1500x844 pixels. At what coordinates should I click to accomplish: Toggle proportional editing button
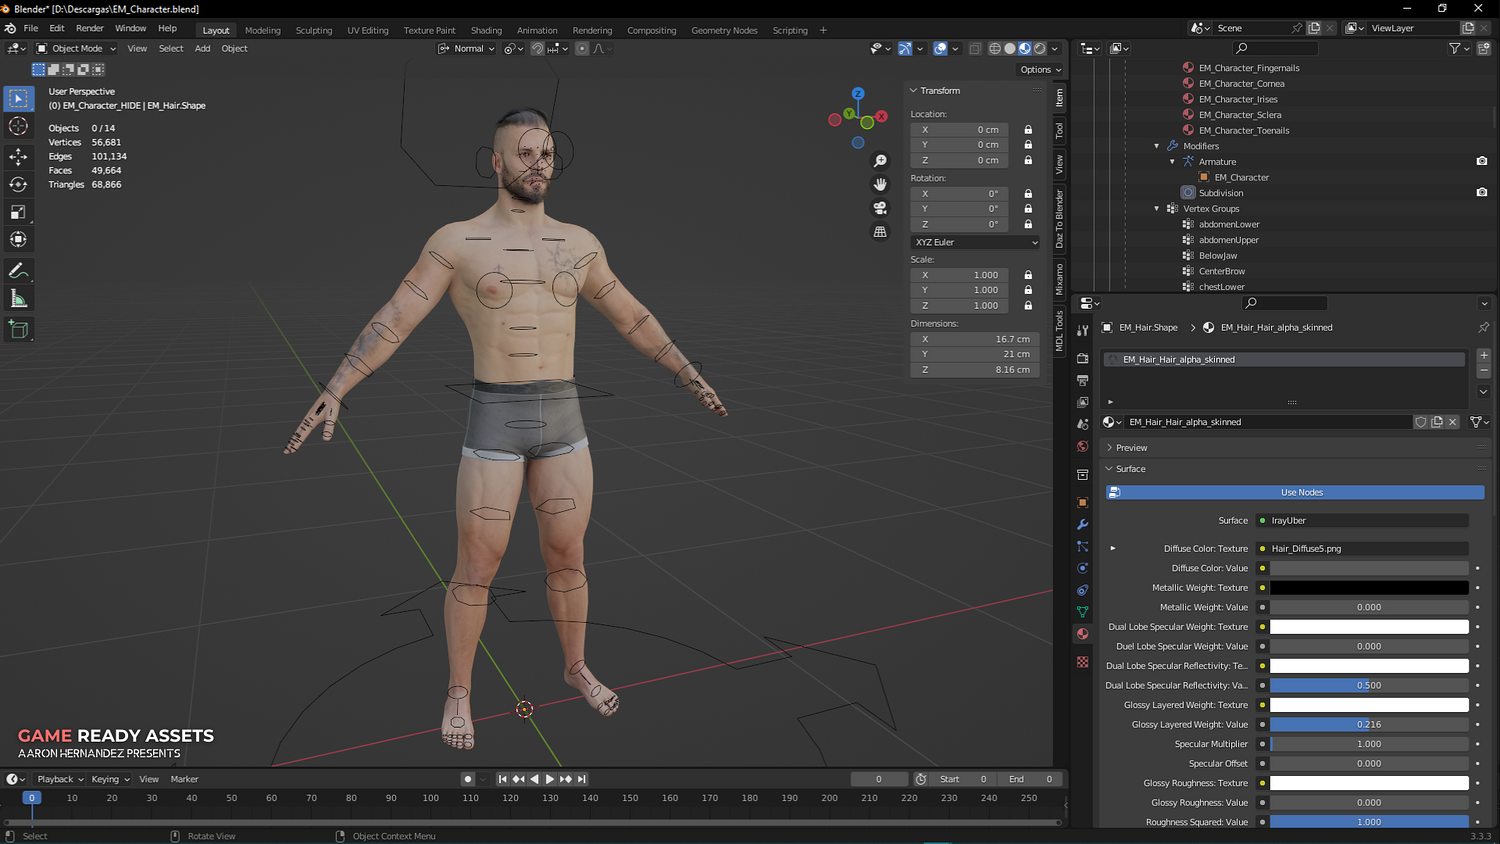click(582, 48)
